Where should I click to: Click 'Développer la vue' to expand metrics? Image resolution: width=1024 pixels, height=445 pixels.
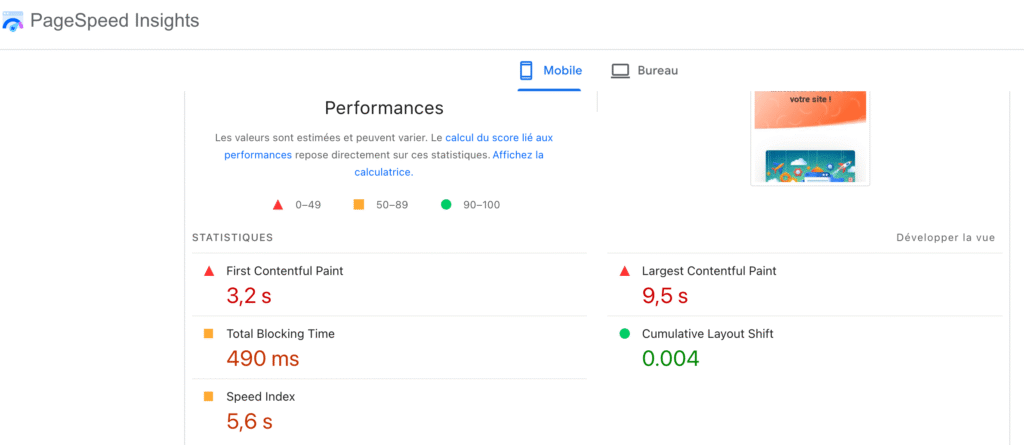pos(946,238)
